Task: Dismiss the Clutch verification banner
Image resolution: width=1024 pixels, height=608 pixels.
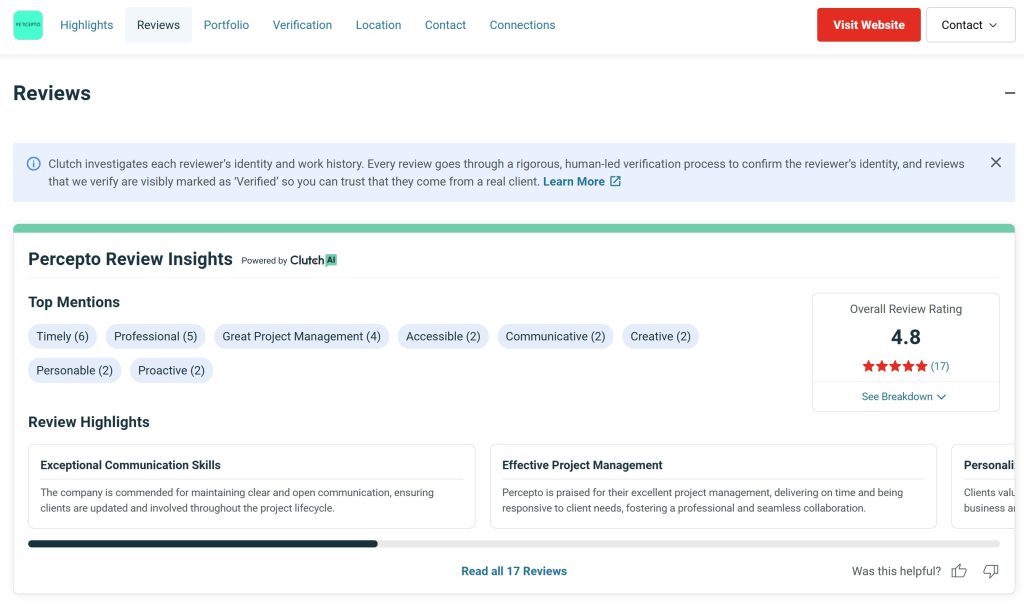Action: 995,163
